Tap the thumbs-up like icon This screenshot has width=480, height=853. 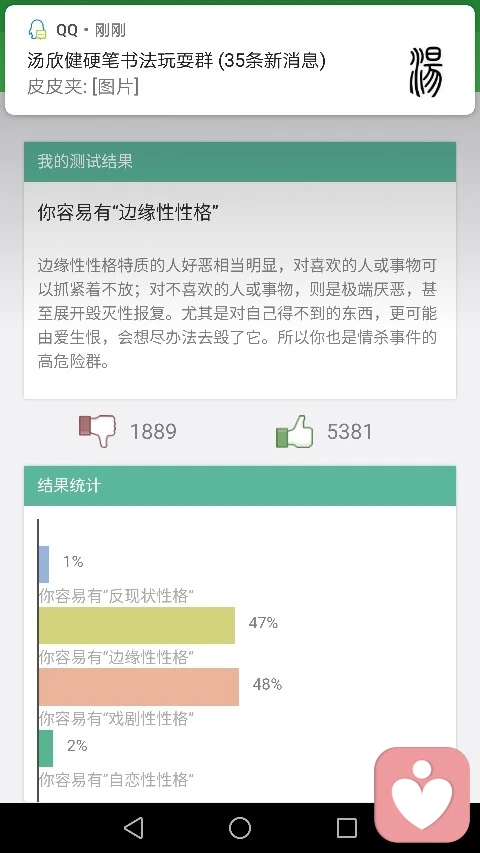[295, 431]
